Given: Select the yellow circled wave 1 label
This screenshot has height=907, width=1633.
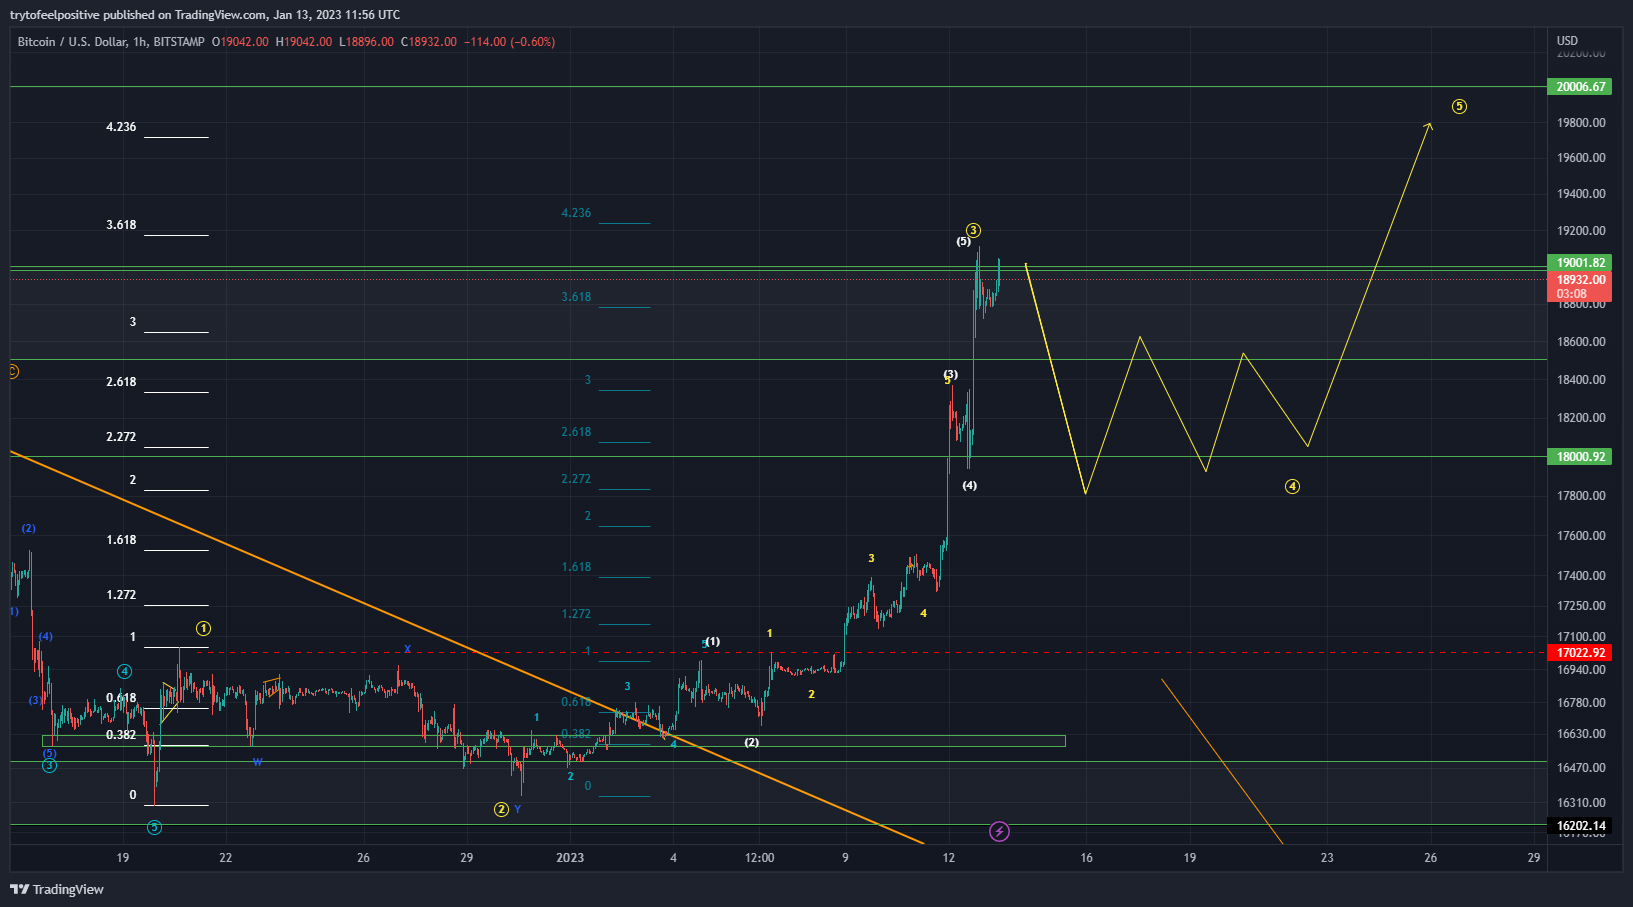Looking at the screenshot, I should pos(203,629).
